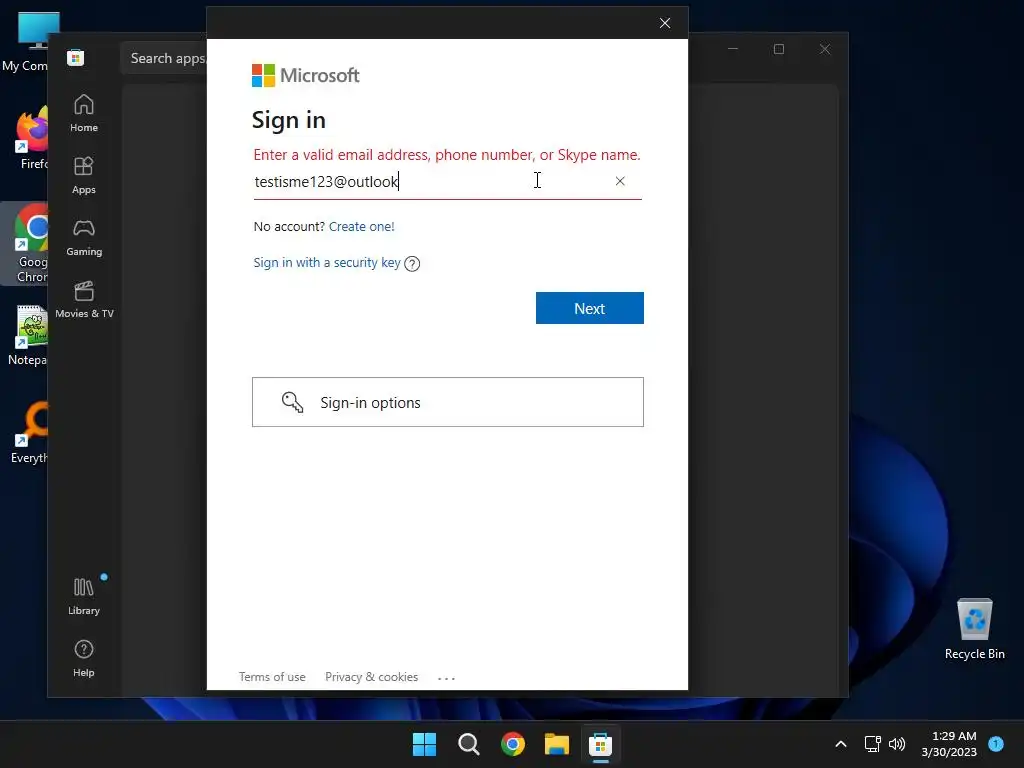Select Google Chrome desktop shortcut
This screenshot has width=1024, height=768.
pos(26,244)
